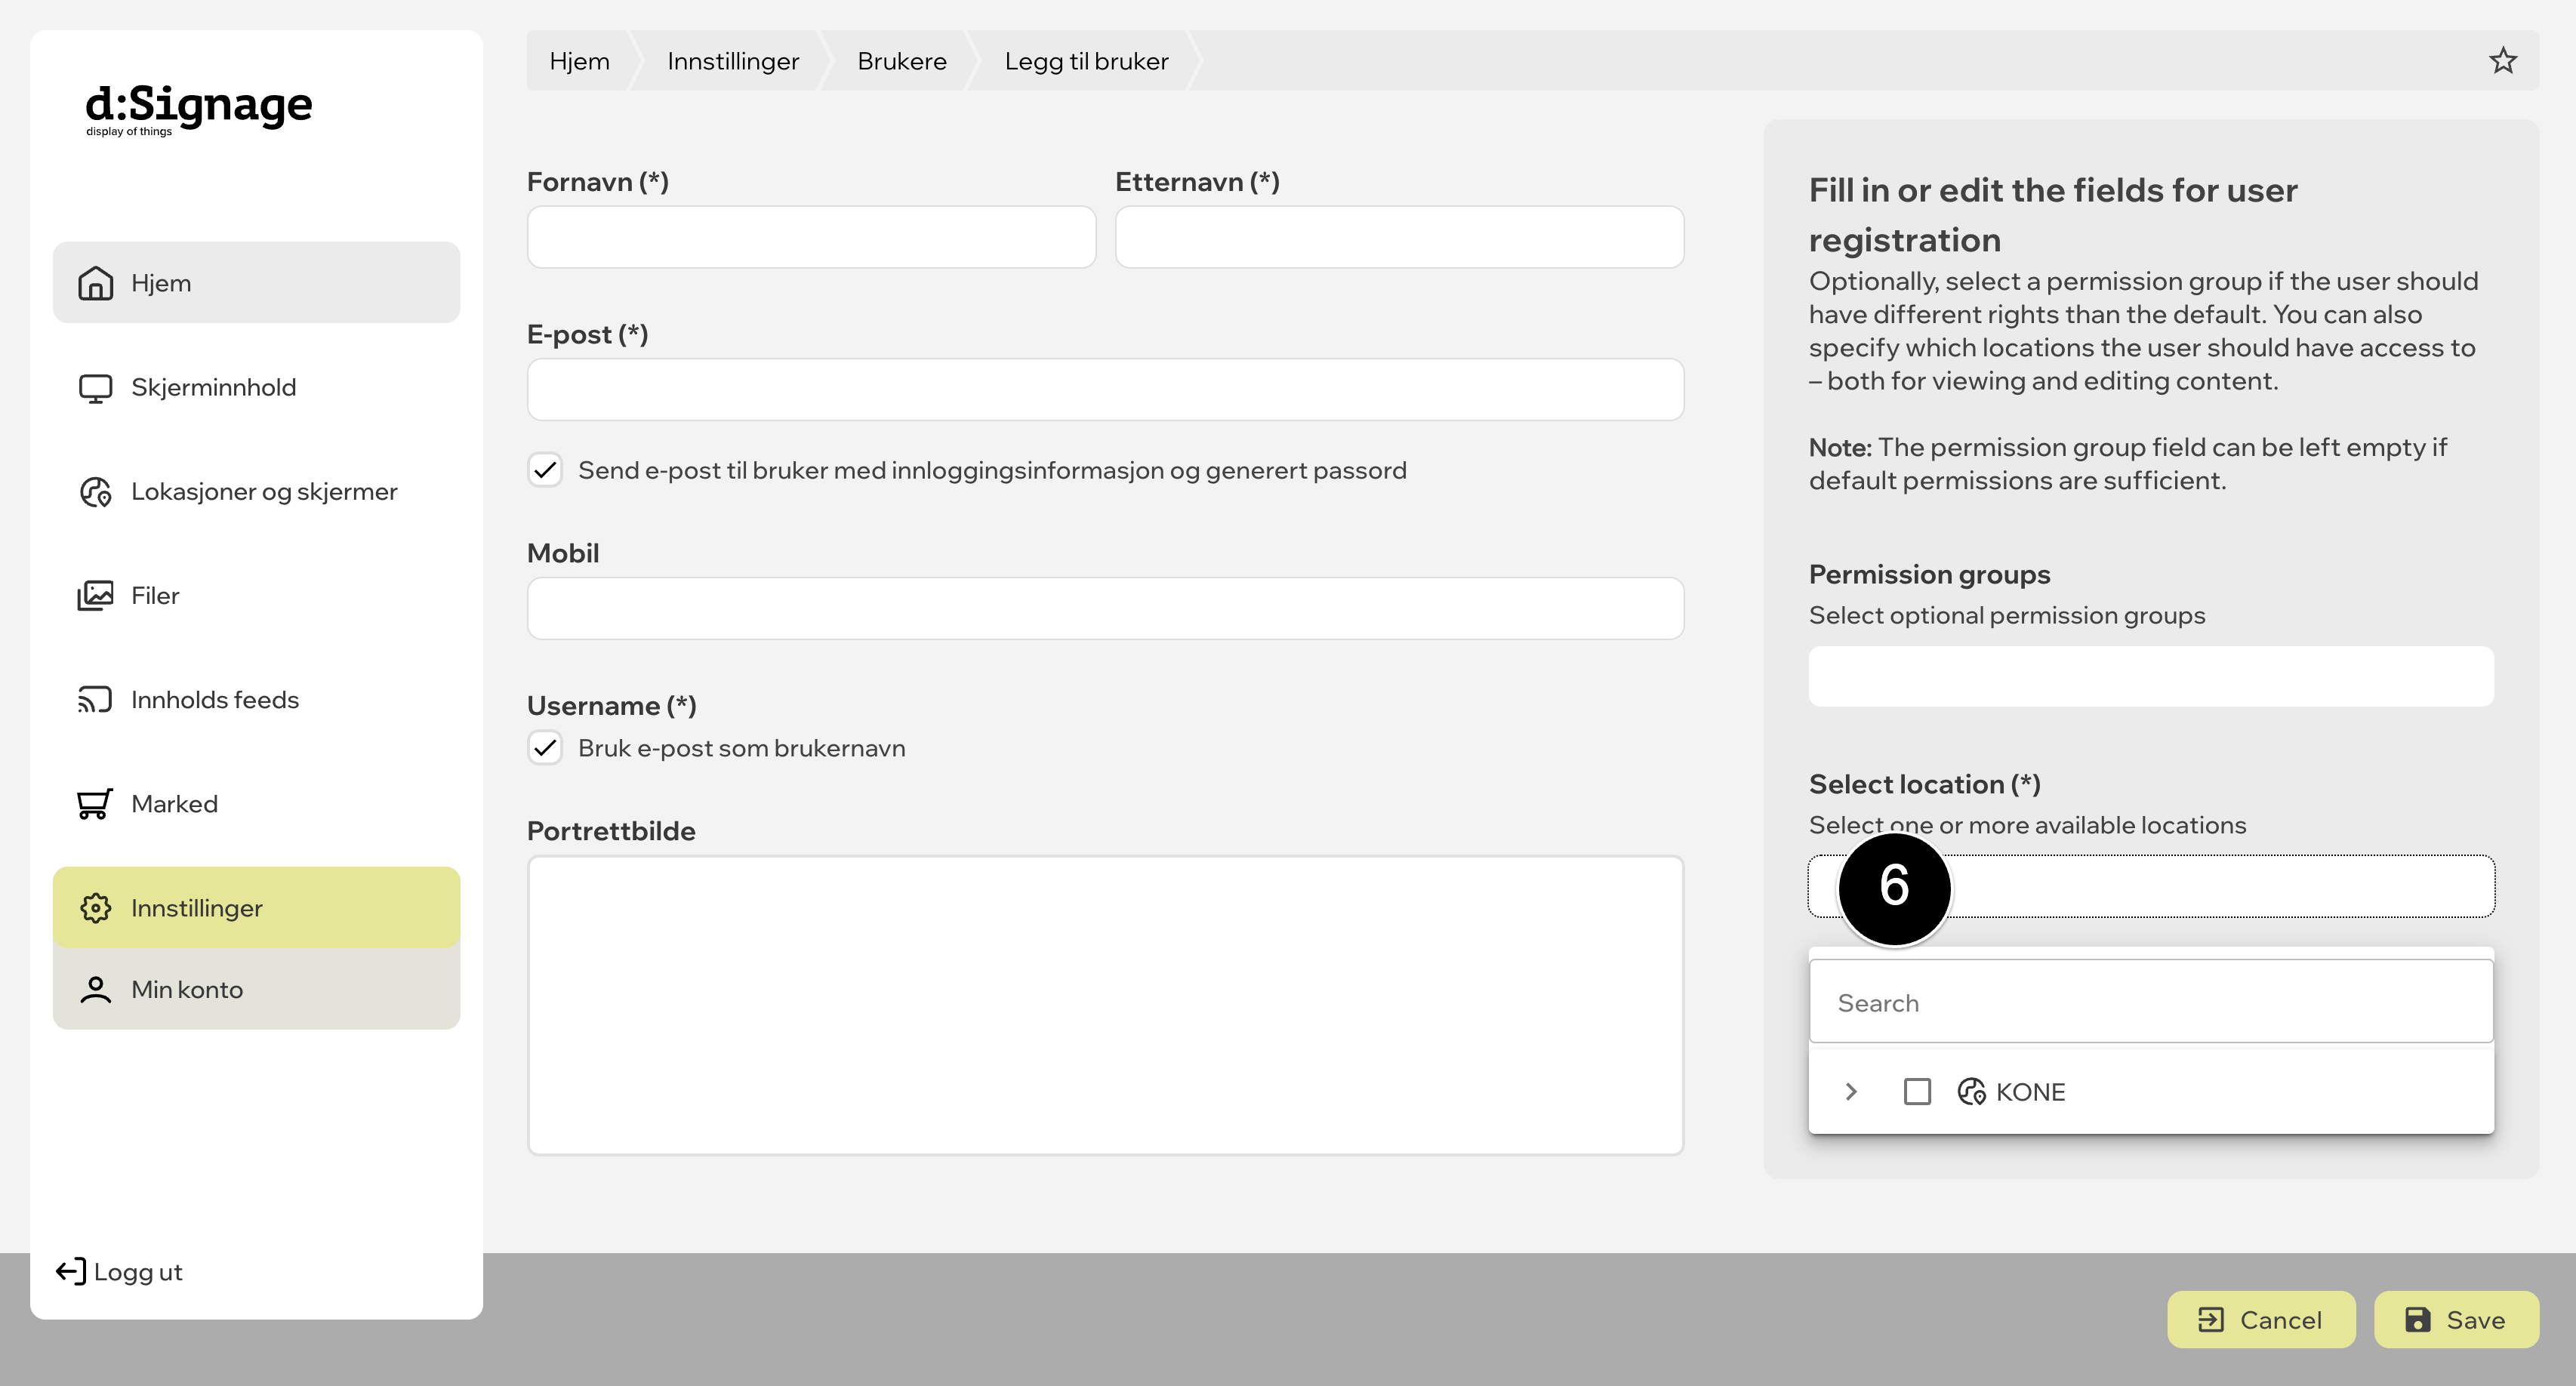
Task: Focus the Mobil input field
Action: coord(1105,609)
